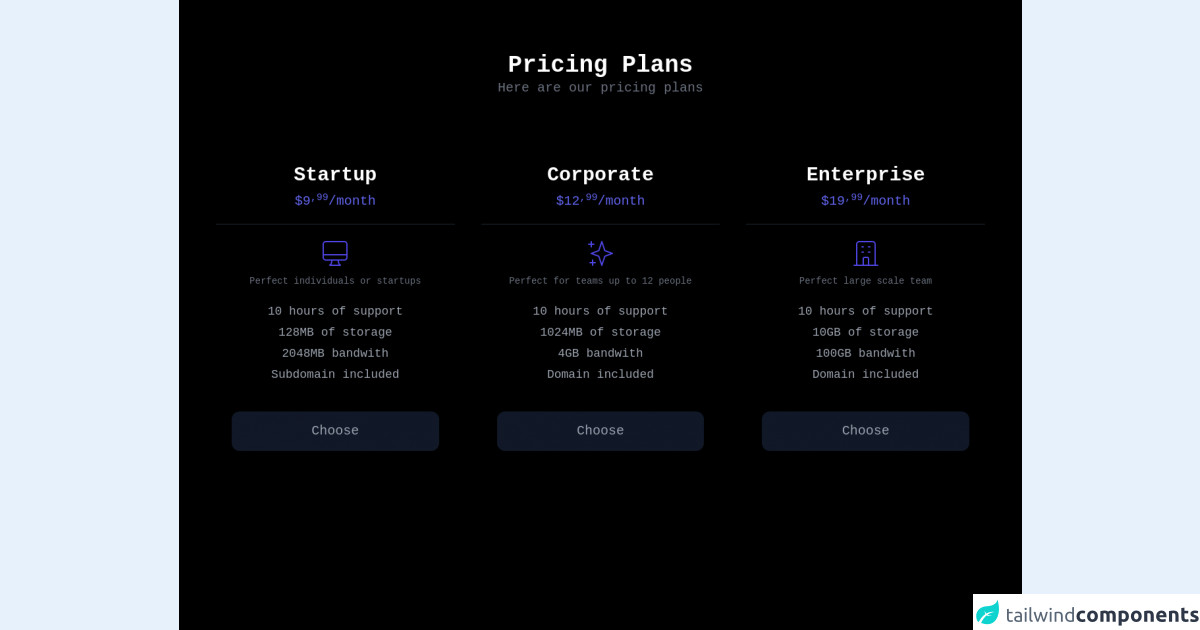Click 'Here are our pricing plans' subtitle
This screenshot has height=630, width=1200.
pos(600,88)
